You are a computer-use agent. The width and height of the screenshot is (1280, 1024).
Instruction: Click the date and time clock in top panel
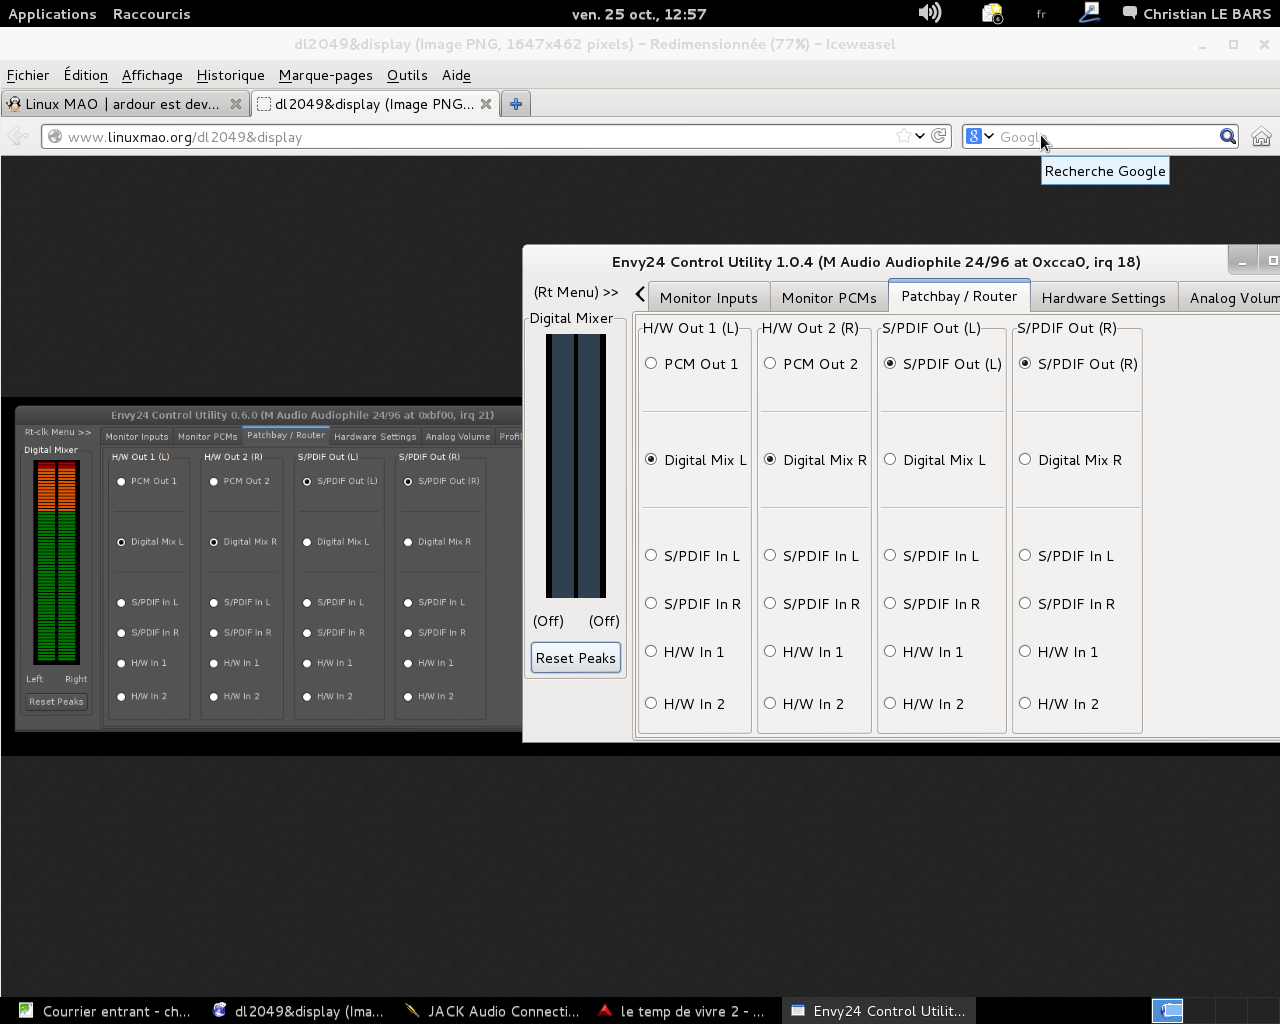click(639, 14)
